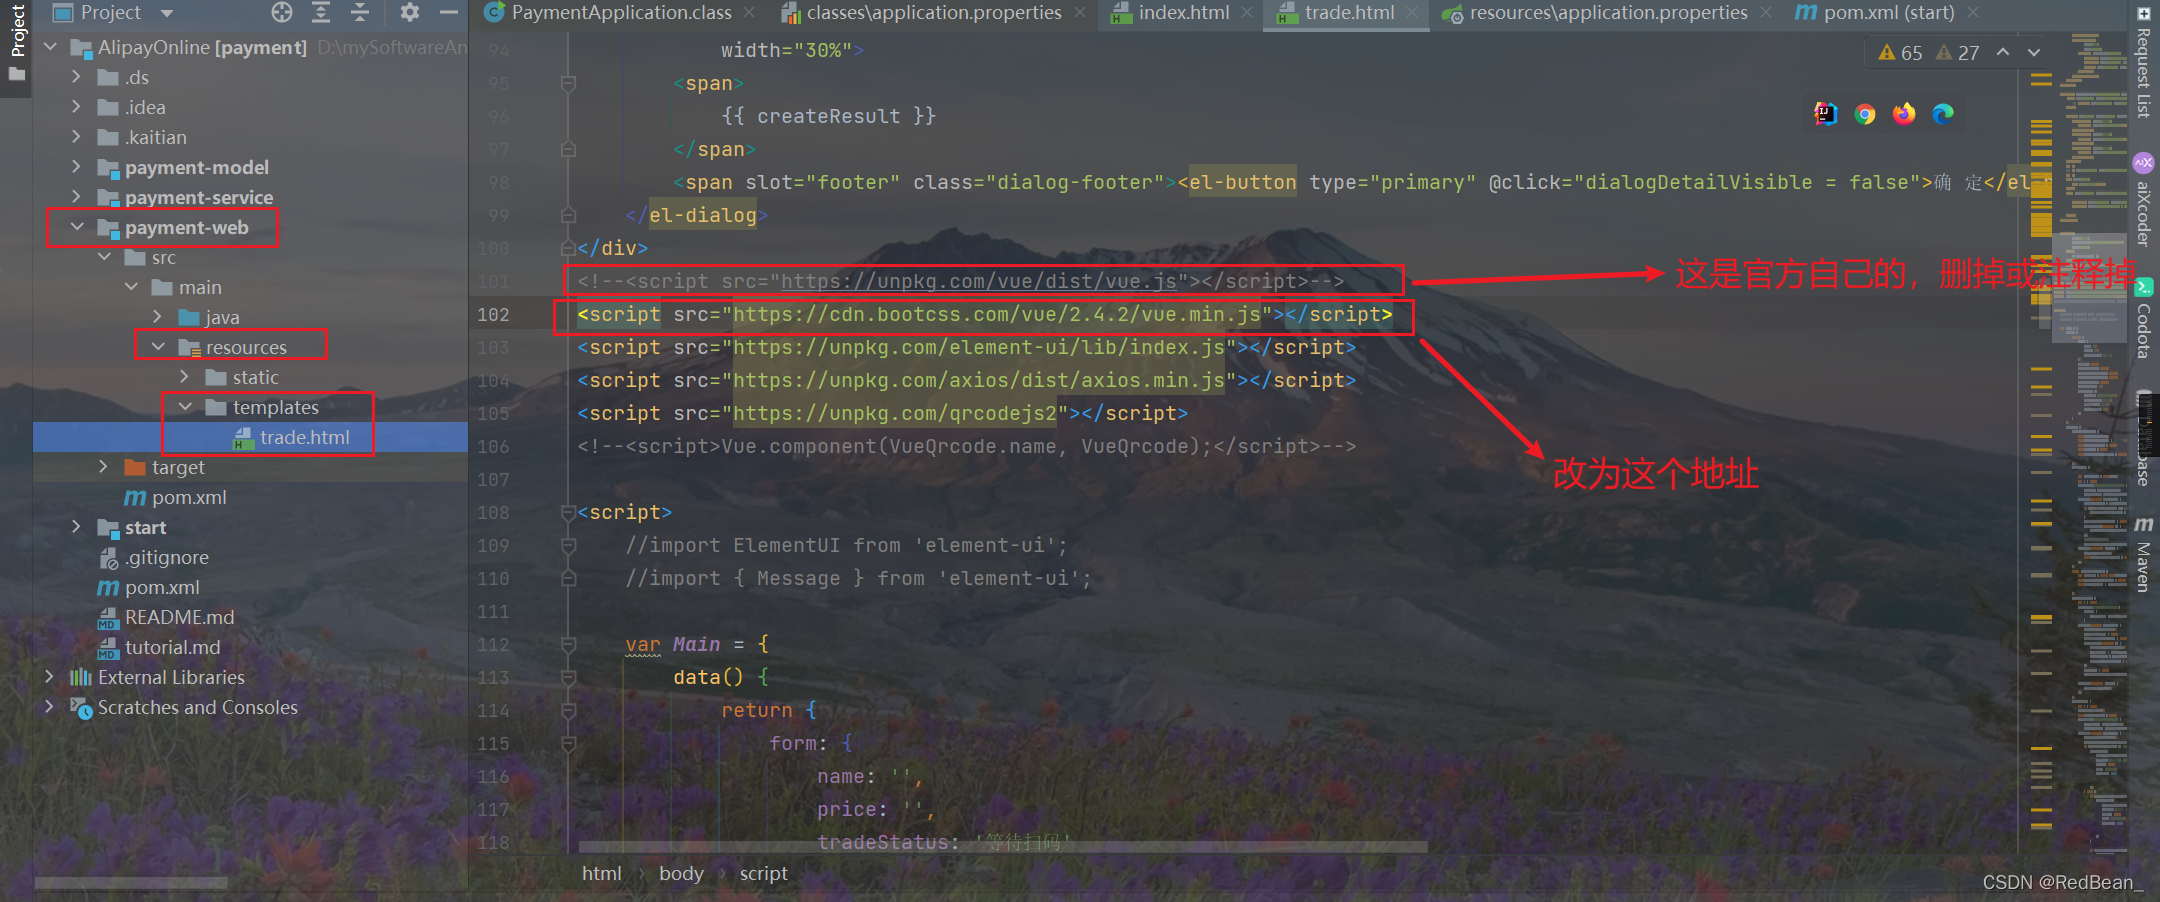Open the aiXcoder tool window

point(2143,200)
